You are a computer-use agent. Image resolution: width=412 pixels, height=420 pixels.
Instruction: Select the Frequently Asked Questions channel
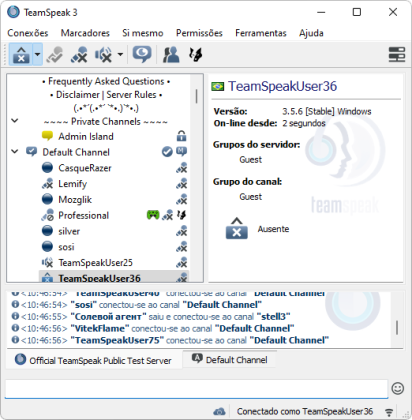pos(106,81)
